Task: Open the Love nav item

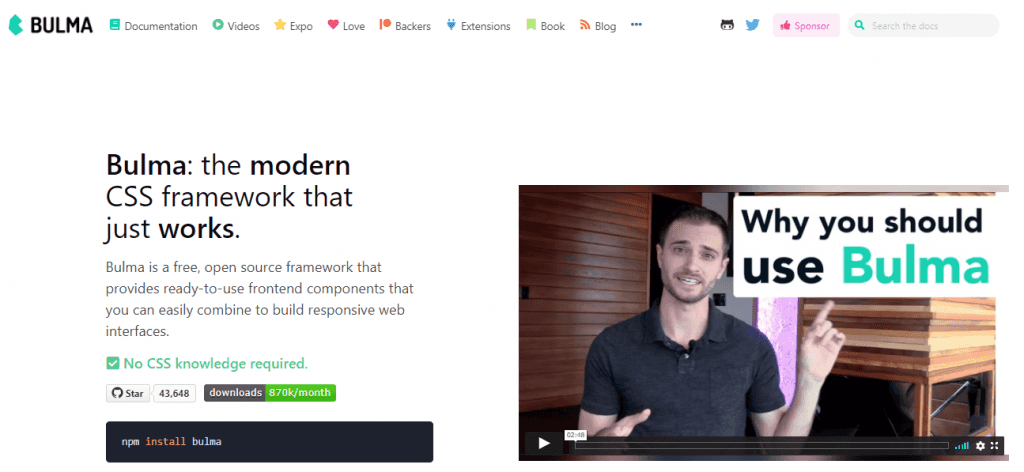Action: (x=346, y=25)
